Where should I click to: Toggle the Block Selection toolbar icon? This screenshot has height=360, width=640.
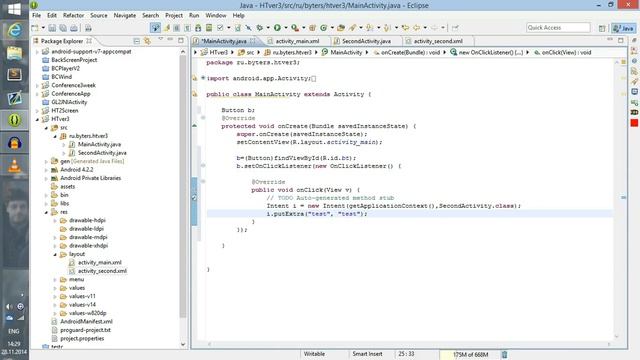176,28
